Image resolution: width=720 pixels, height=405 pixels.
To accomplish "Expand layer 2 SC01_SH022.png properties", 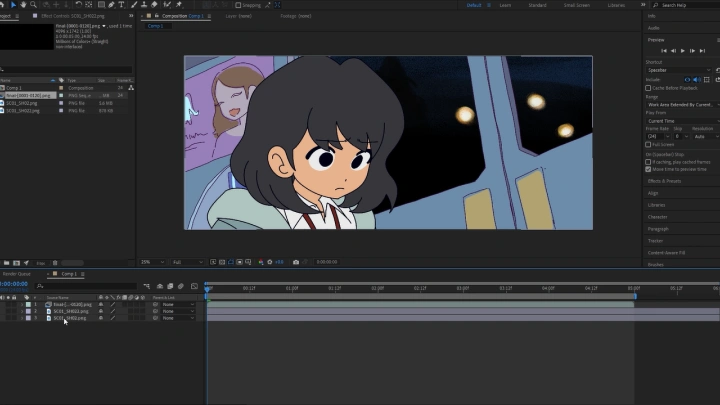I will [x=22, y=311].
